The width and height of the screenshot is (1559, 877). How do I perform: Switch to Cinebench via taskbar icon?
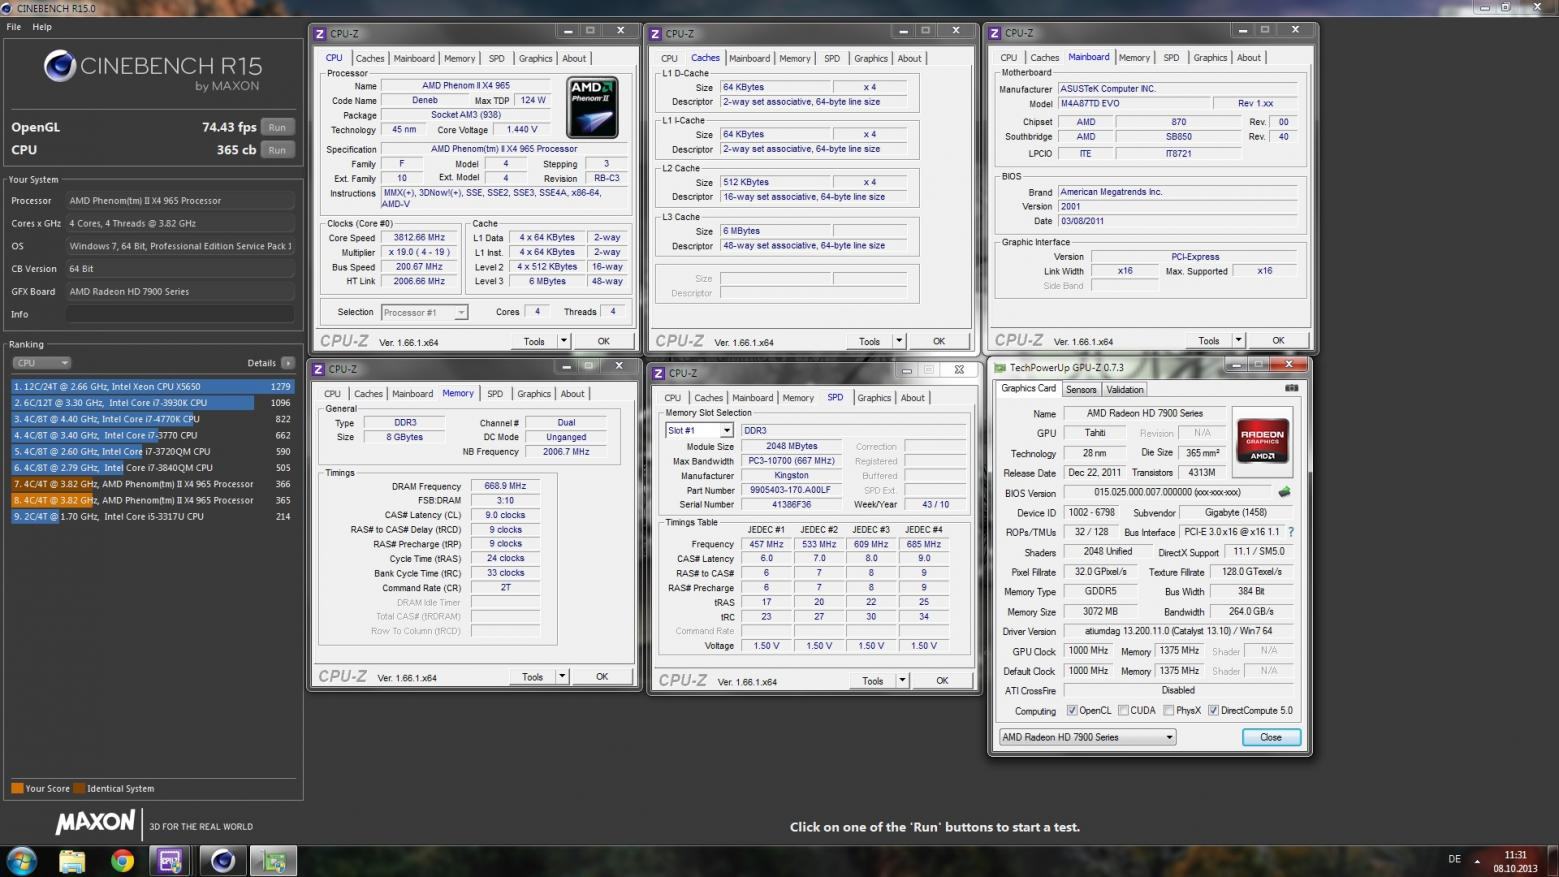(222, 861)
